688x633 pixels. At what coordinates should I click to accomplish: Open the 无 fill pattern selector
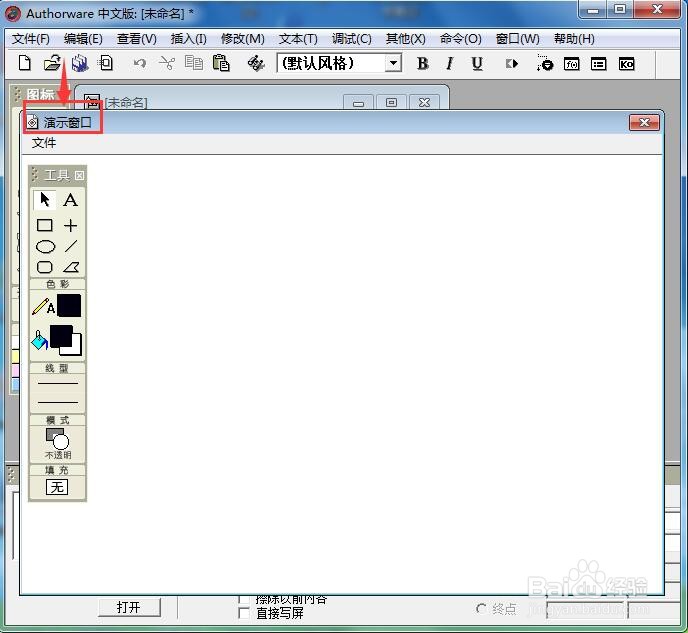[57, 487]
